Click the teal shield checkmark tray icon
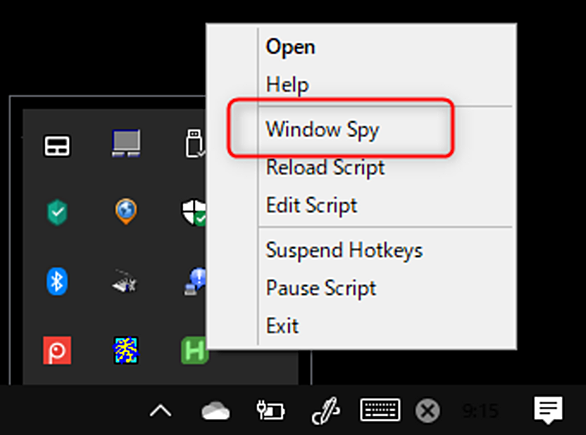The height and width of the screenshot is (435, 586). (x=57, y=212)
